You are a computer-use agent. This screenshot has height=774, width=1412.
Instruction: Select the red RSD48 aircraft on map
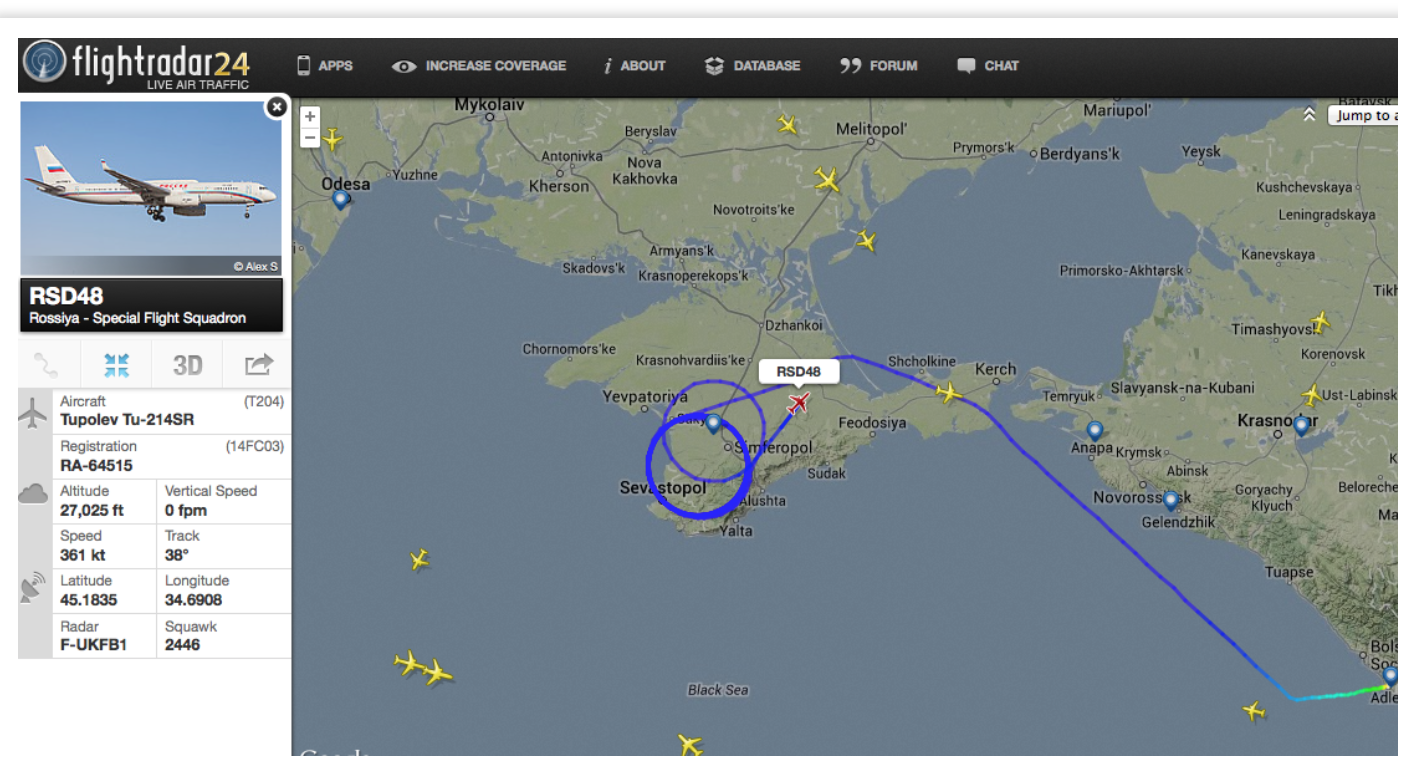[x=798, y=402]
